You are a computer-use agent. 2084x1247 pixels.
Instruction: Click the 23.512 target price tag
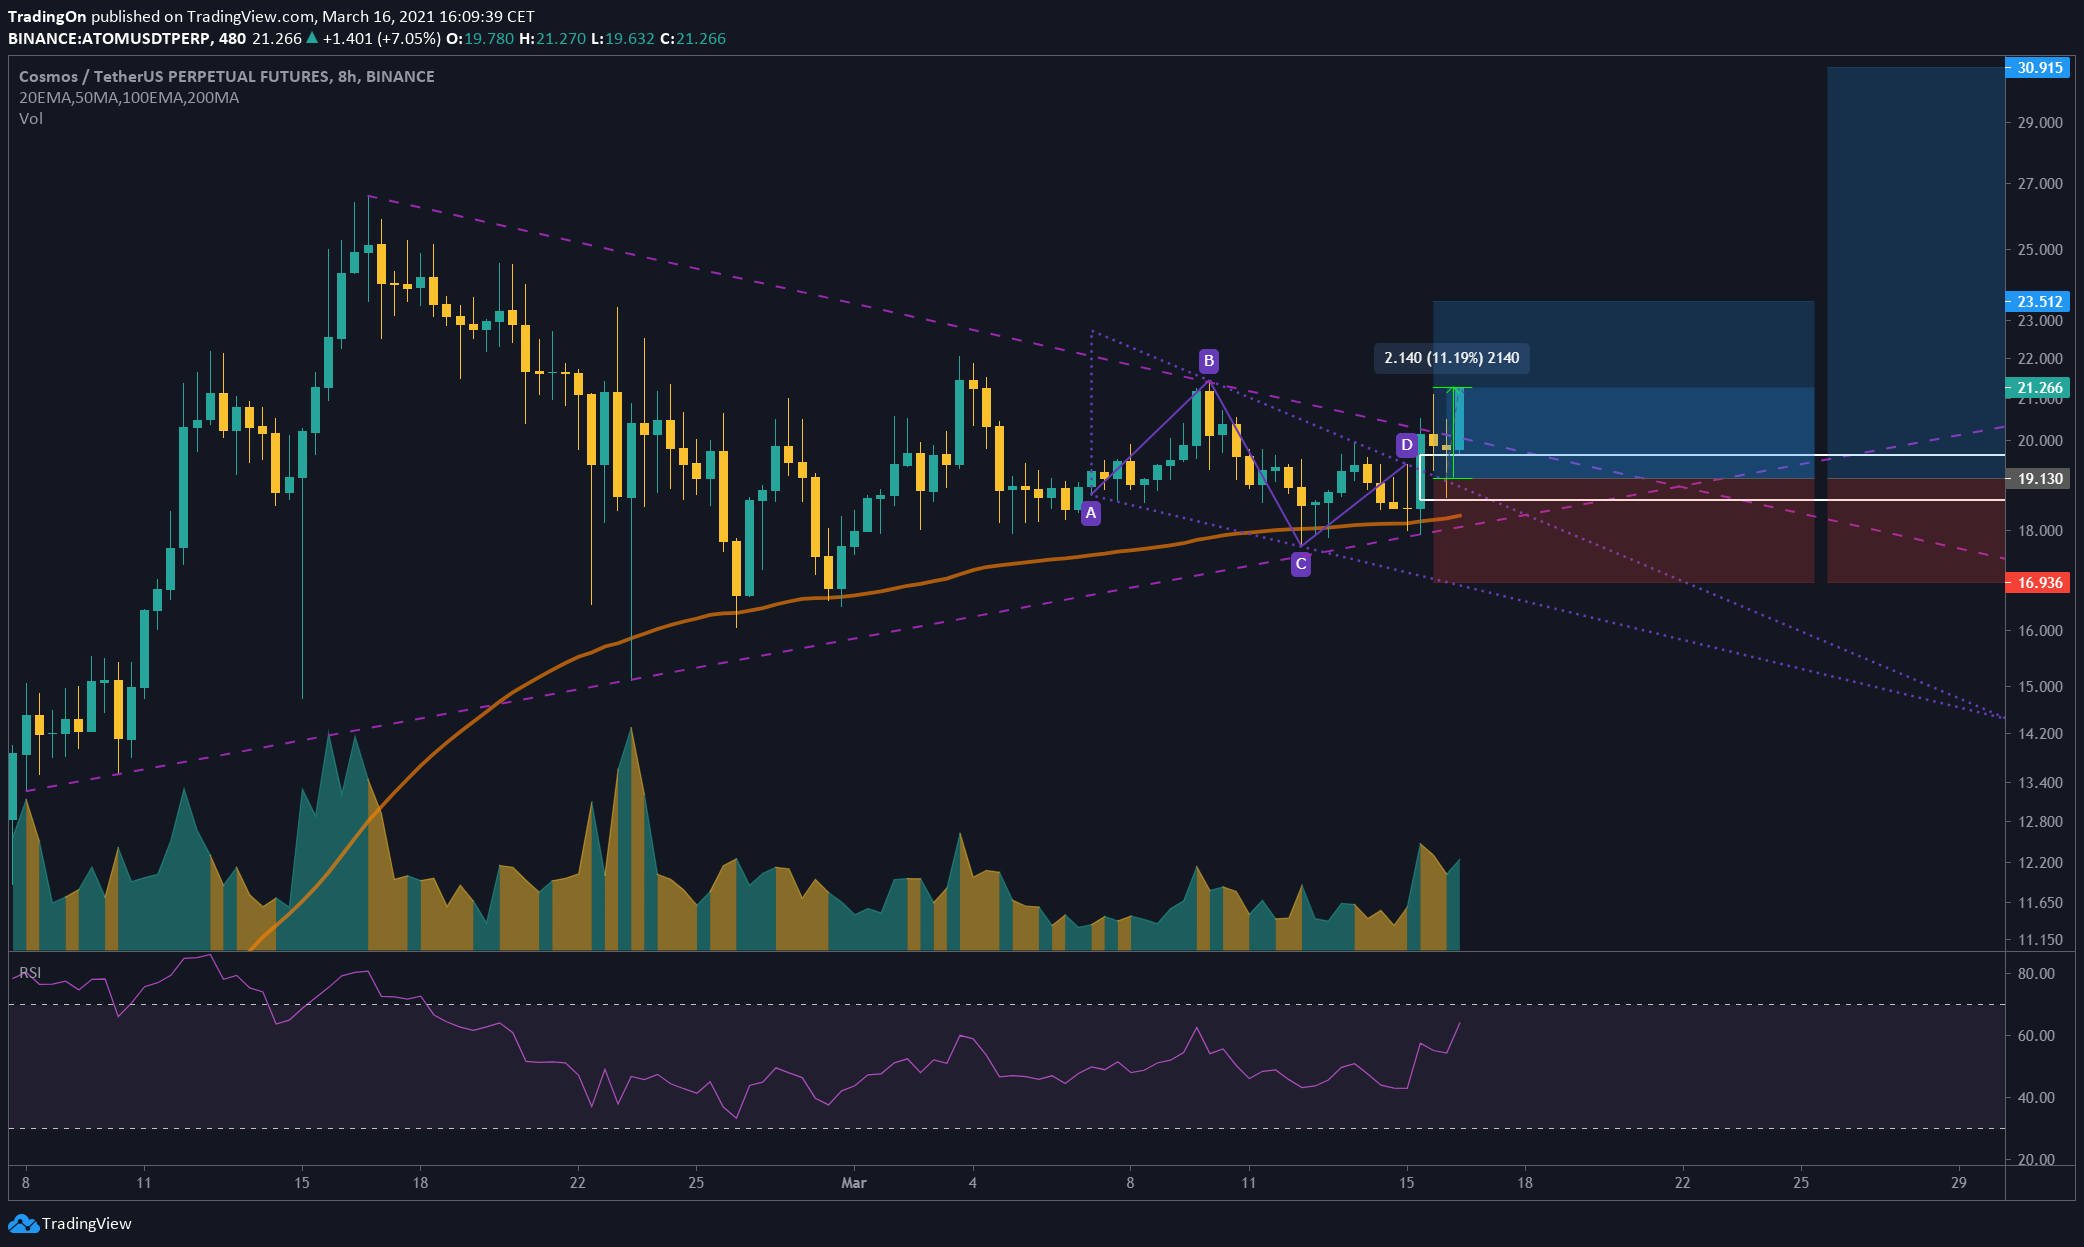click(2038, 301)
